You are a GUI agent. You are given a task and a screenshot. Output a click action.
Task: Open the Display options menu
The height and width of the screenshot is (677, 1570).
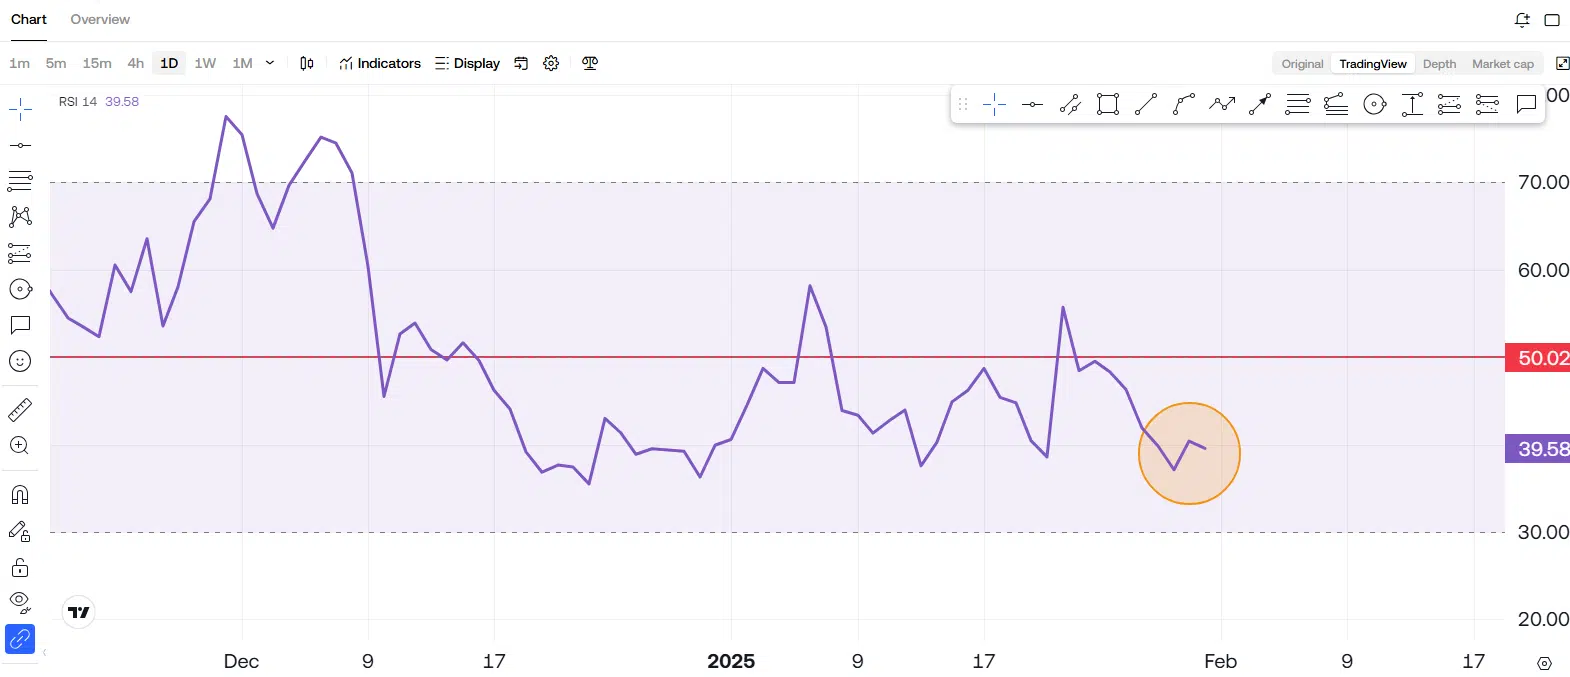click(467, 63)
